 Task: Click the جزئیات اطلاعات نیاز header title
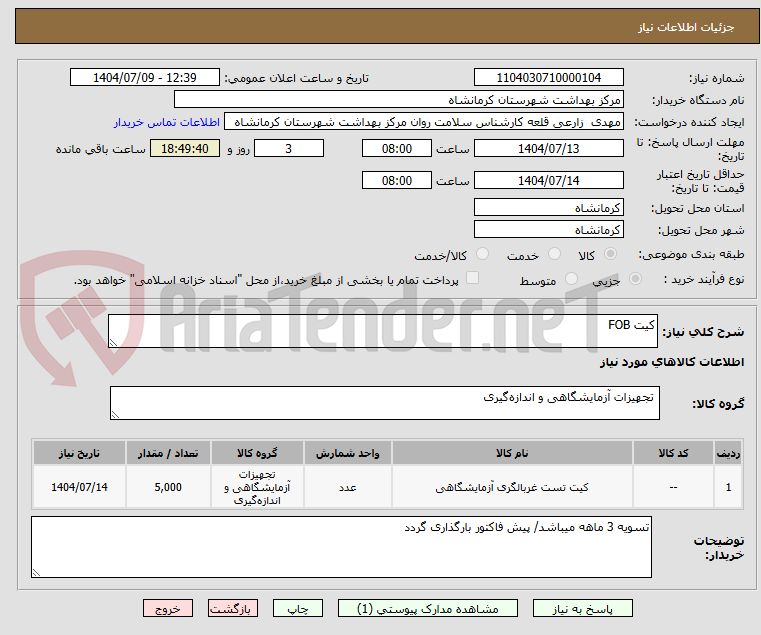click(x=686, y=27)
